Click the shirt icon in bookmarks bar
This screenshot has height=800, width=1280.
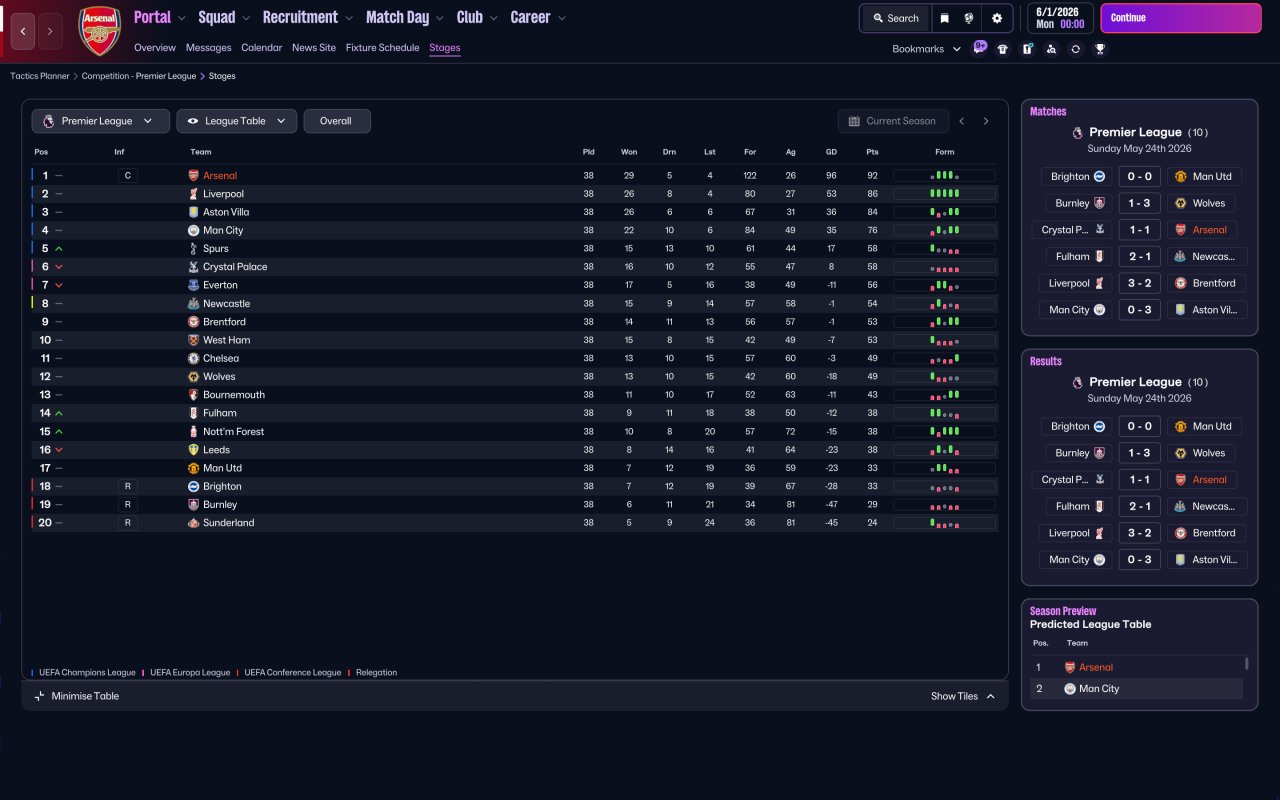click(x=1003, y=49)
